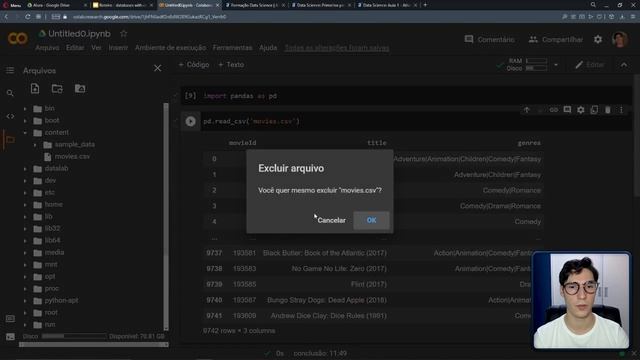
Task: Click the cell link icon
Action: pos(553,110)
